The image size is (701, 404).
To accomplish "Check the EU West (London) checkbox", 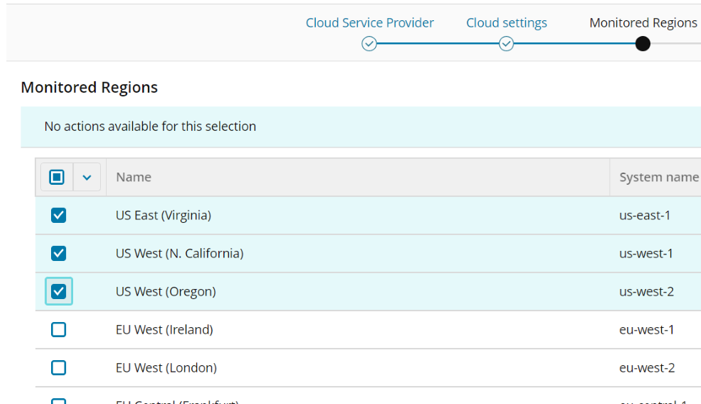I will pyautogui.click(x=58, y=367).
